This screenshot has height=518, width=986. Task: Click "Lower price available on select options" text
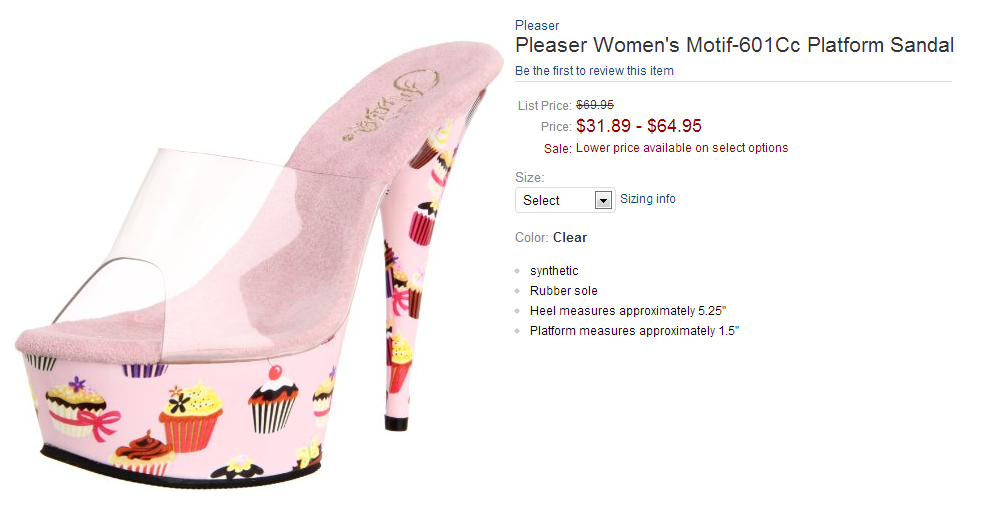pyautogui.click(x=682, y=148)
